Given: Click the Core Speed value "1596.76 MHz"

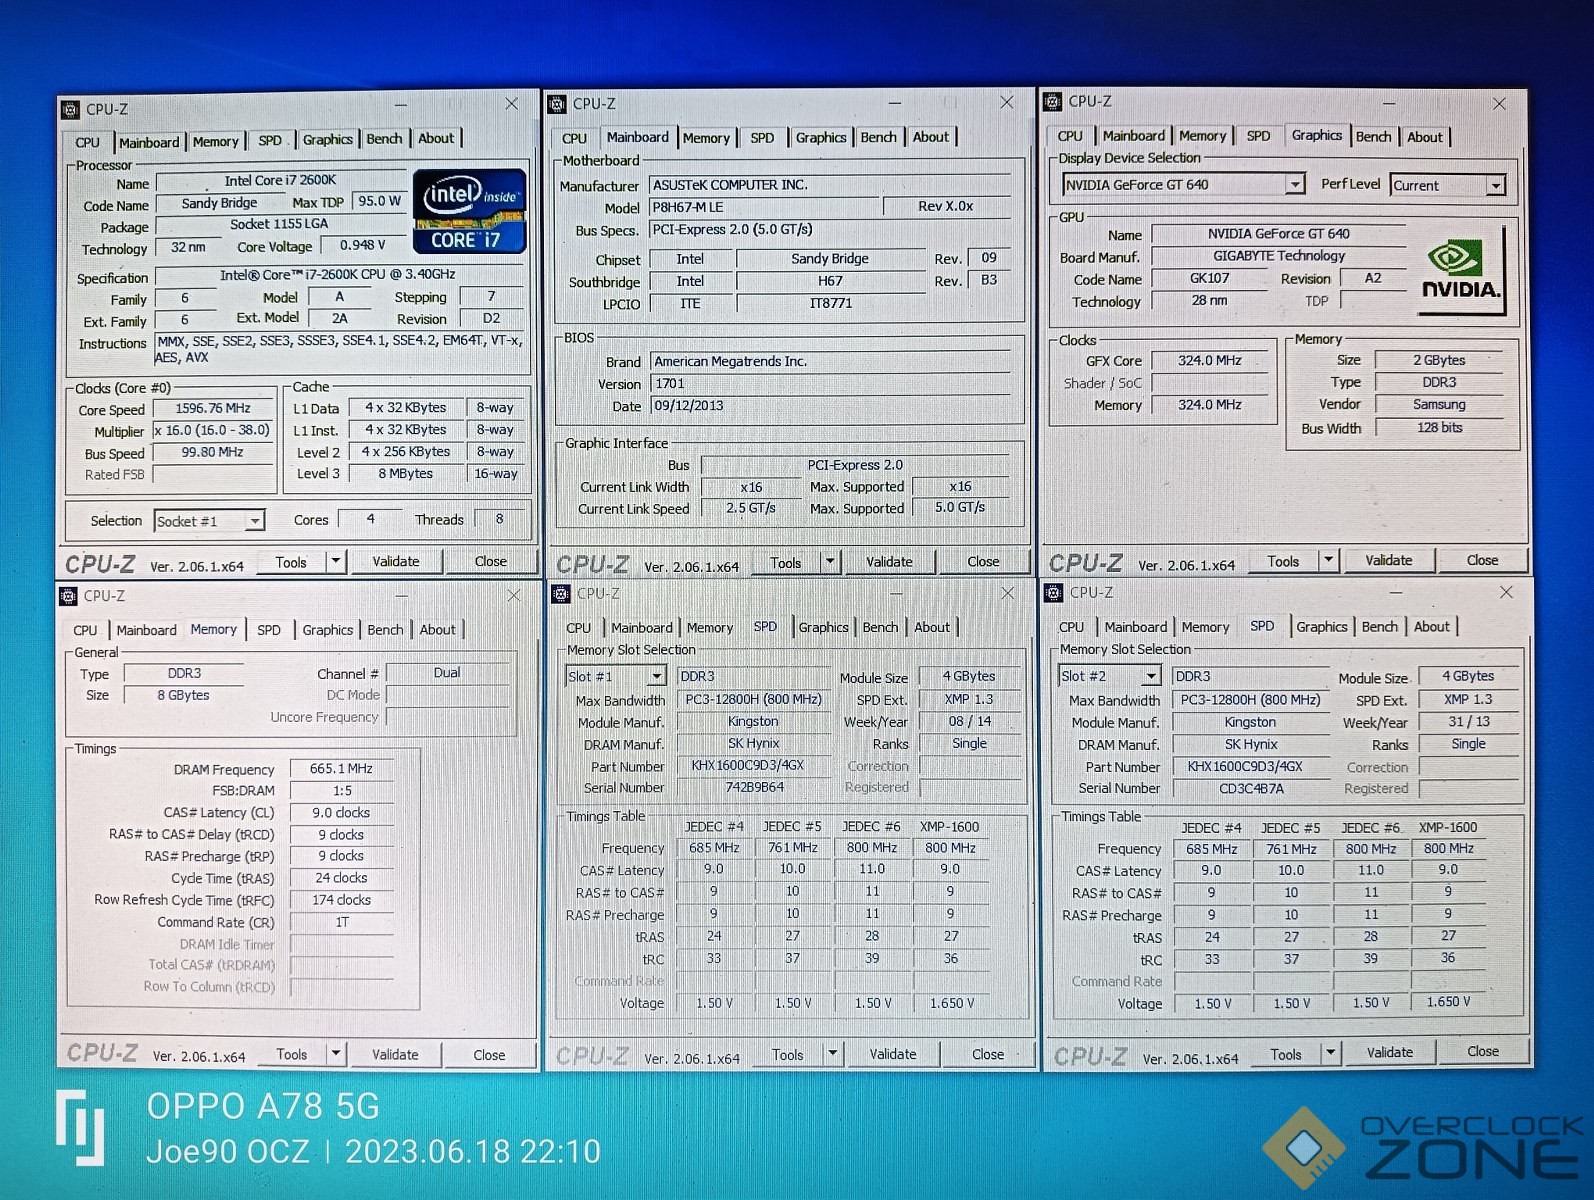Looking at the screenshot, I should pyautogui.click(x=213, y=409).
